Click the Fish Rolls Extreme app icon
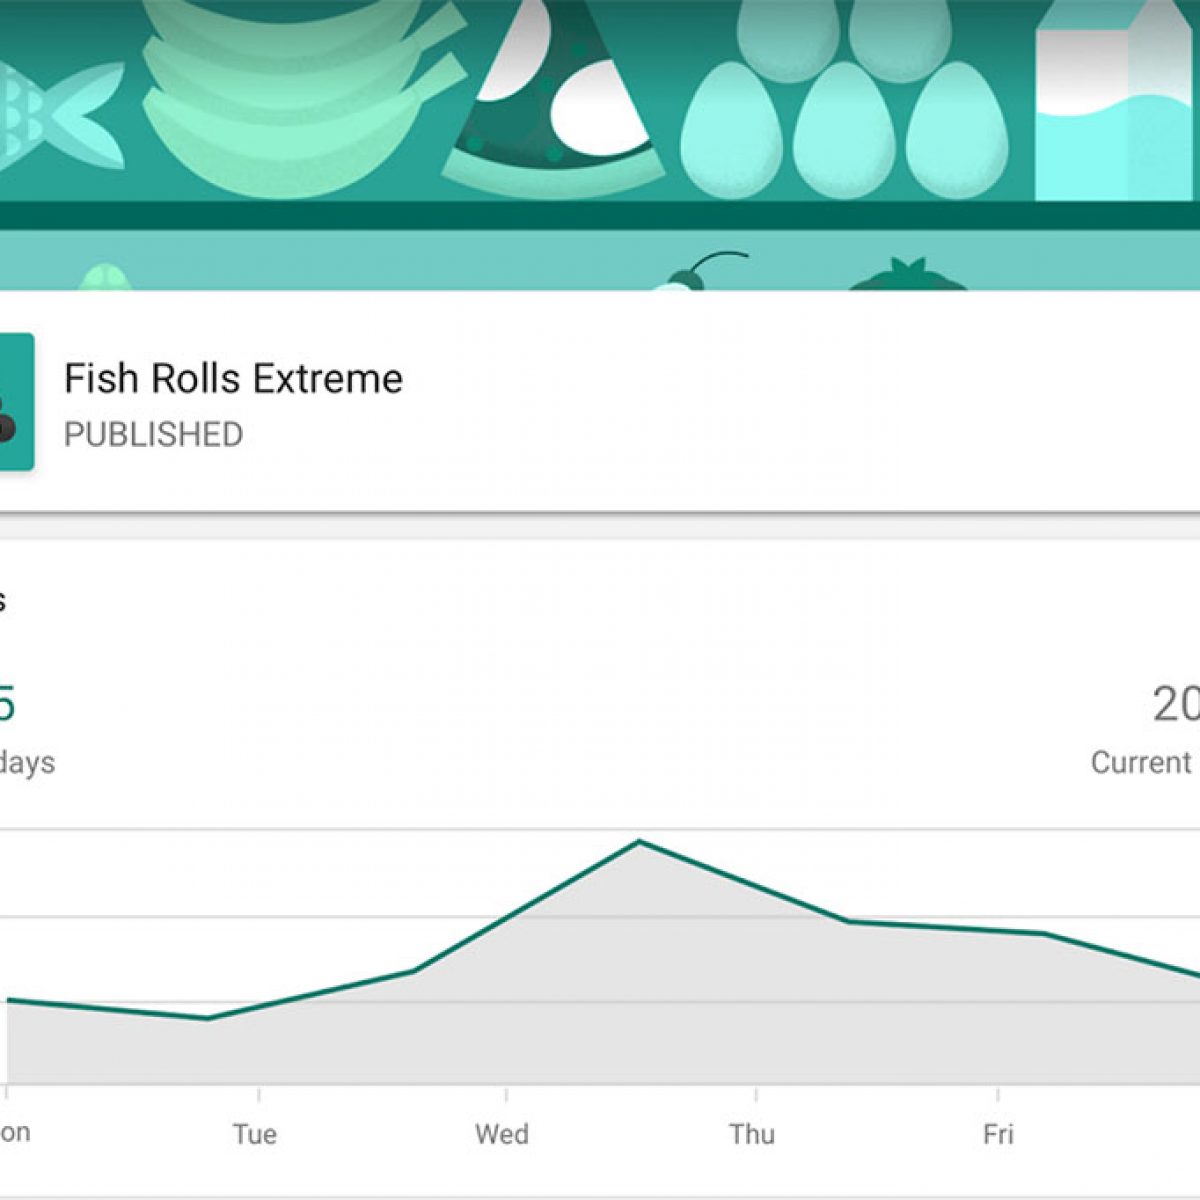 (x=15, y=402)
